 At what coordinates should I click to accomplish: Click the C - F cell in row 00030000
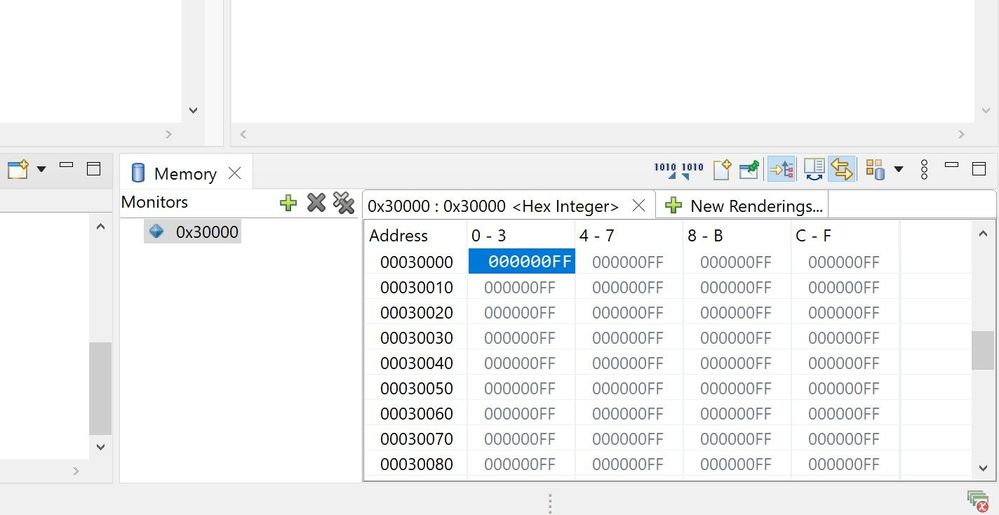[x=844, y=262]
